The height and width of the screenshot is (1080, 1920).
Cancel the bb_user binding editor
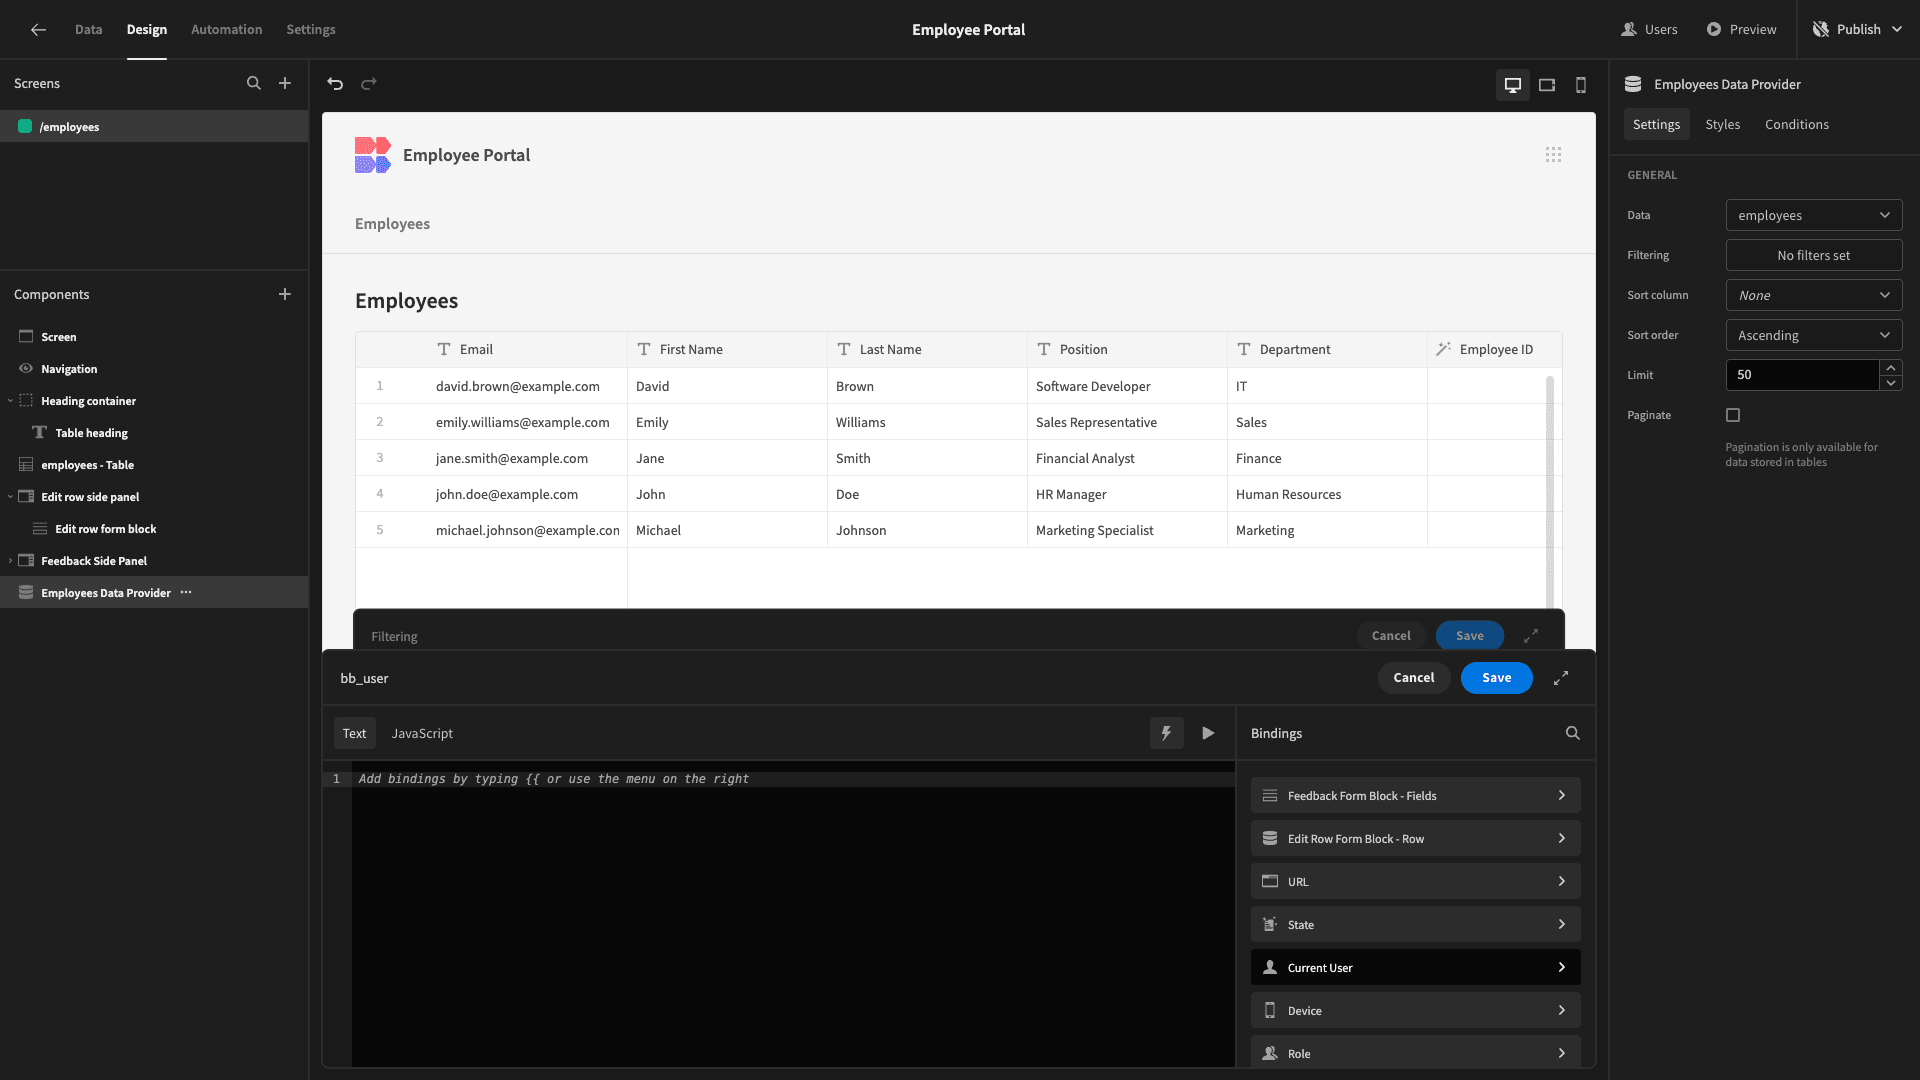pos(1413,678)
